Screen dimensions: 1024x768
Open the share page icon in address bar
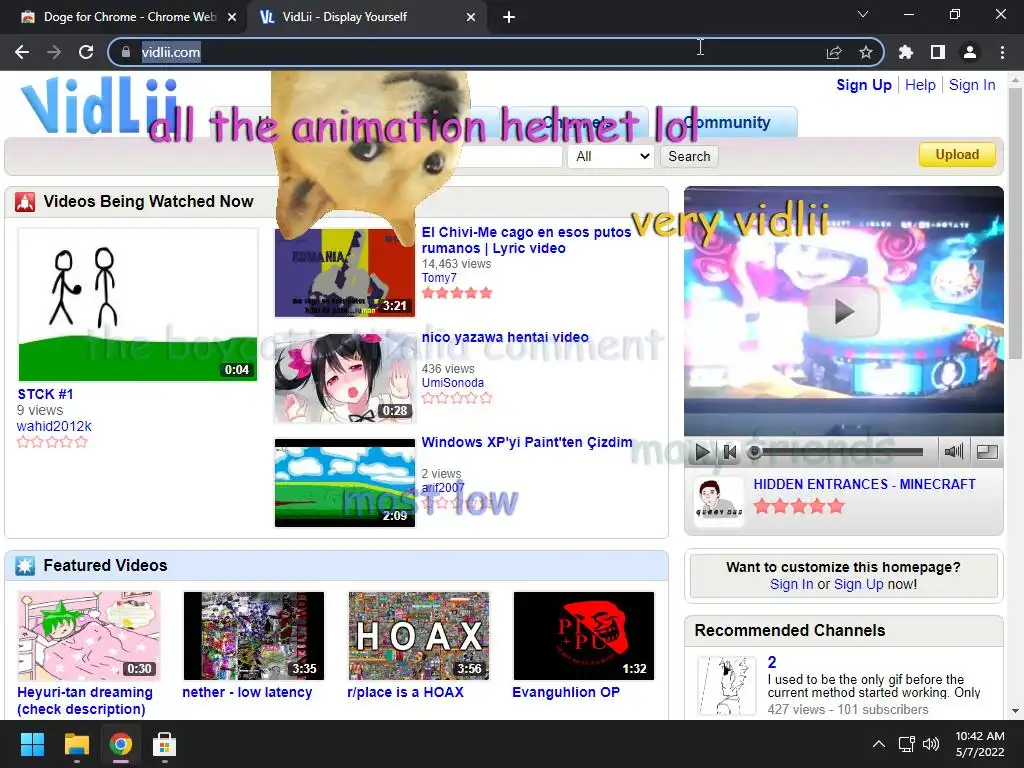coord(834,52)
